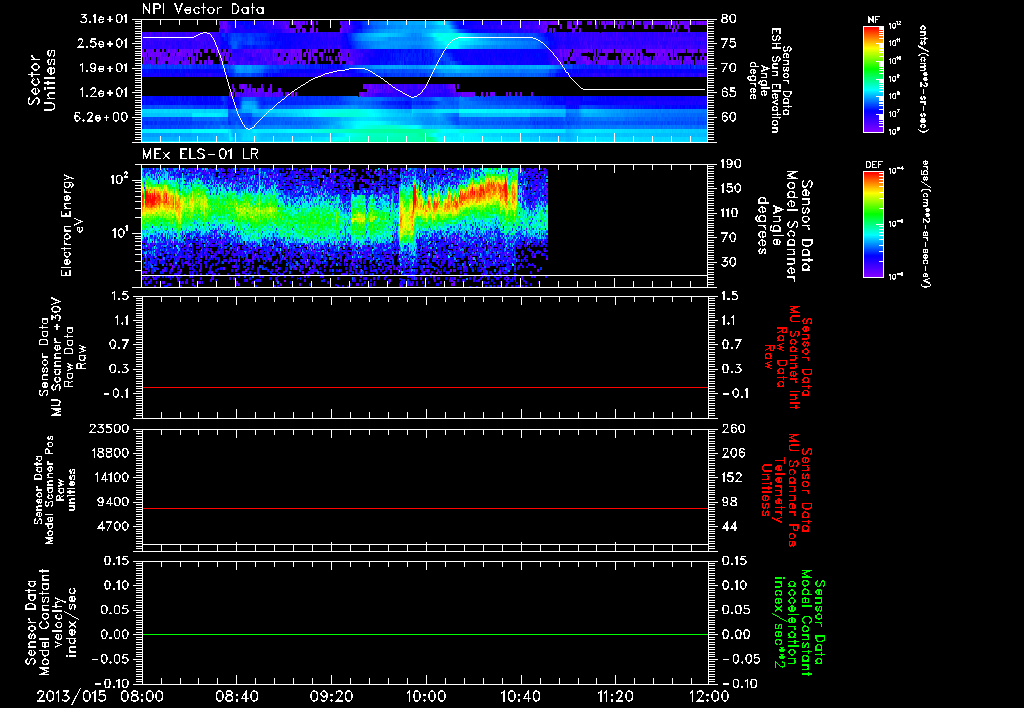Click the '14100' scanner position tick

click(109, 477)
